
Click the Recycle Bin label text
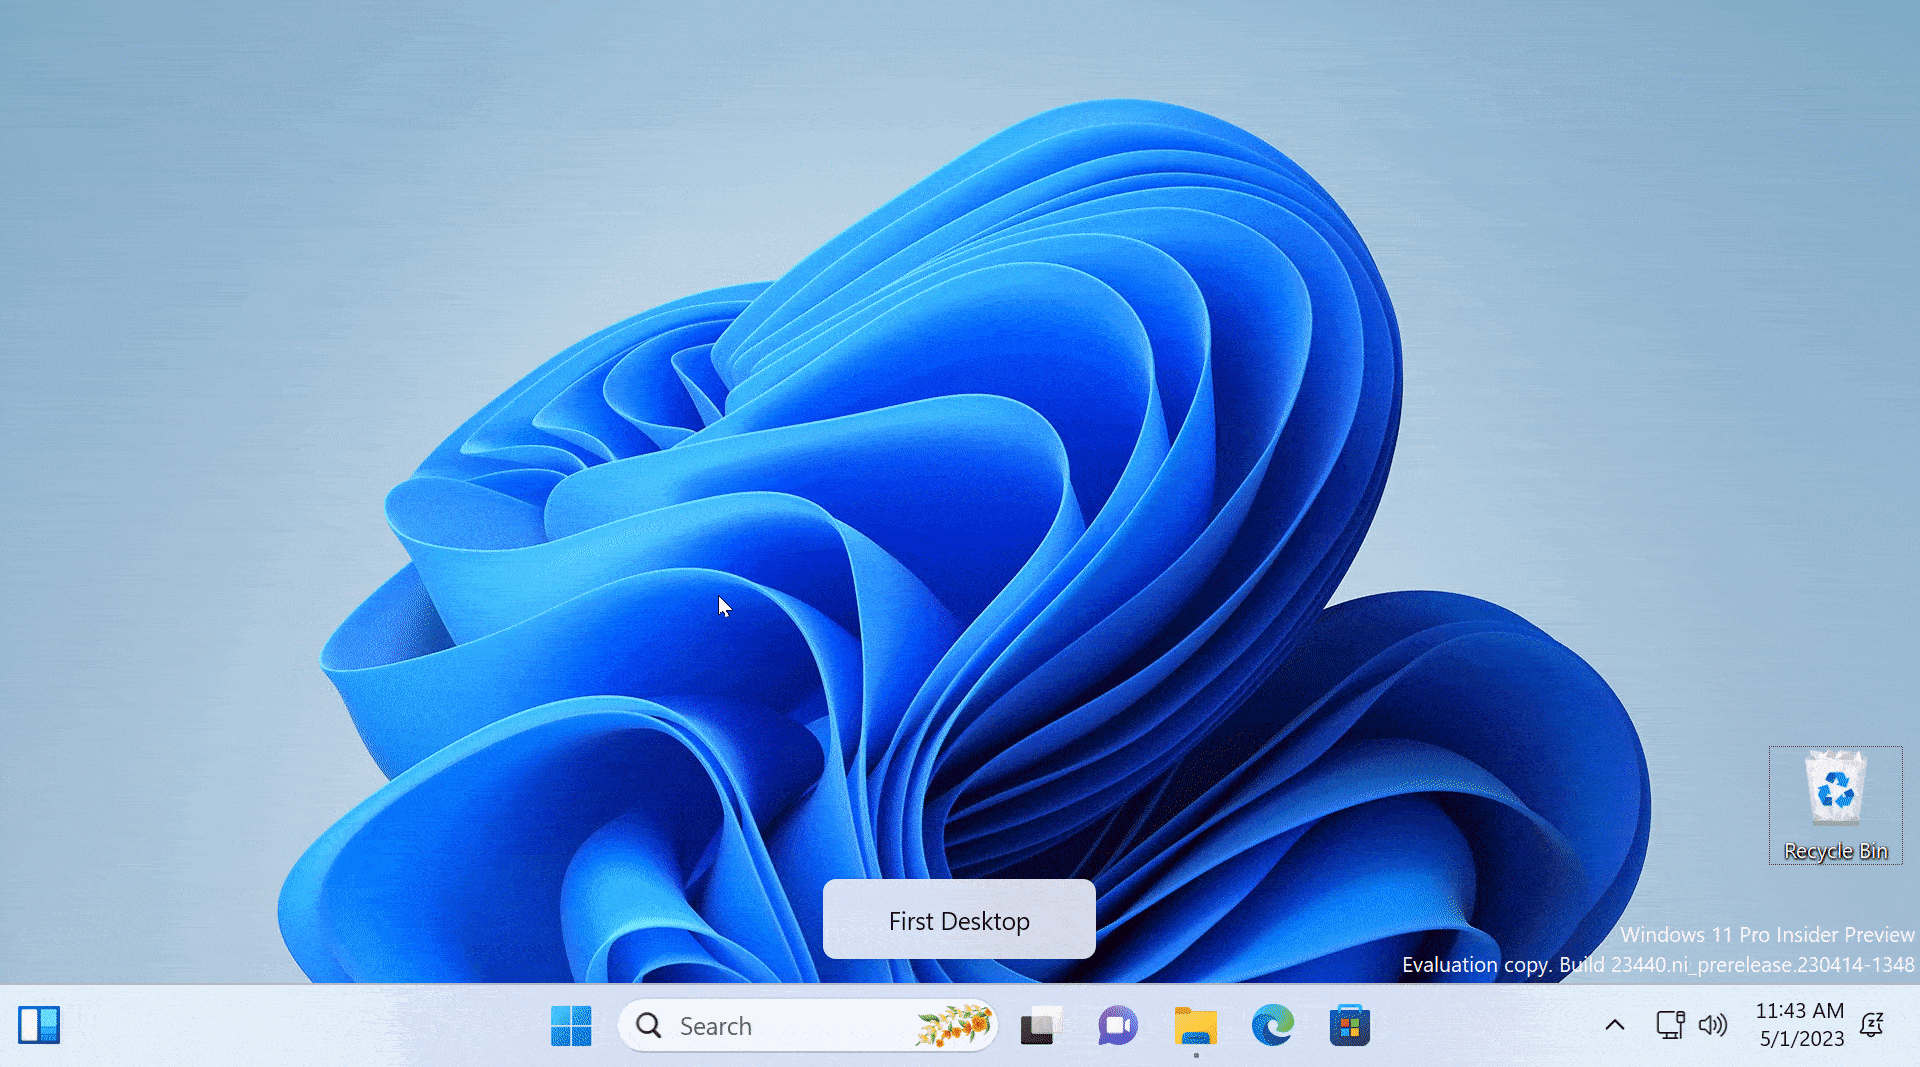(1835, 850)
